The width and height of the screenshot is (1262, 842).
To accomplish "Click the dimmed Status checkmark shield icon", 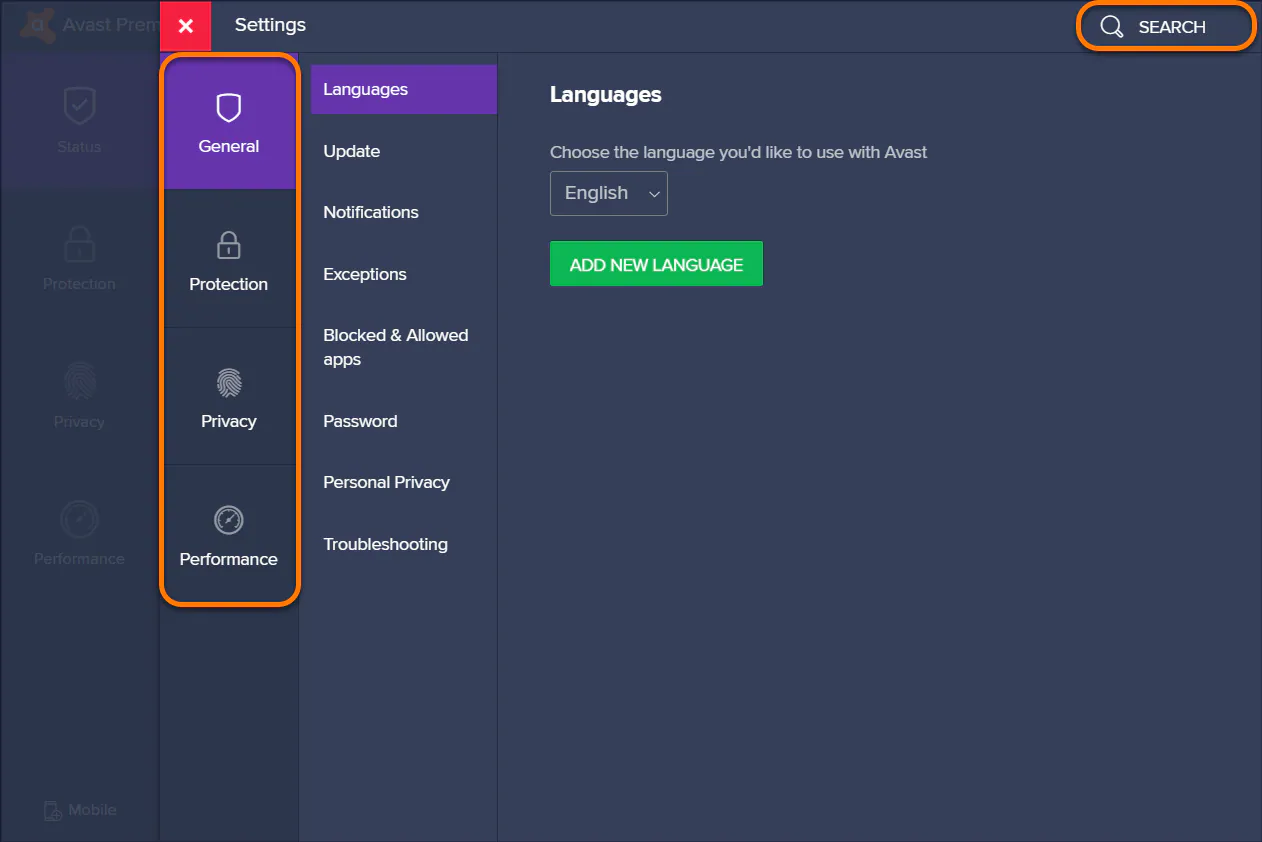I will point(79,105).
